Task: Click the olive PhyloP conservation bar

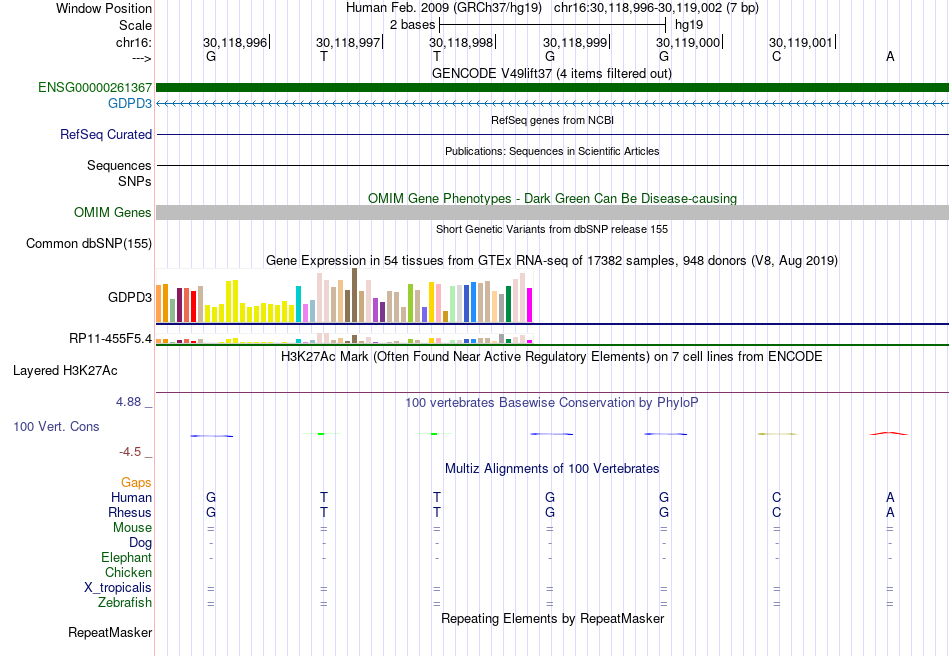Action: (777, 434)
